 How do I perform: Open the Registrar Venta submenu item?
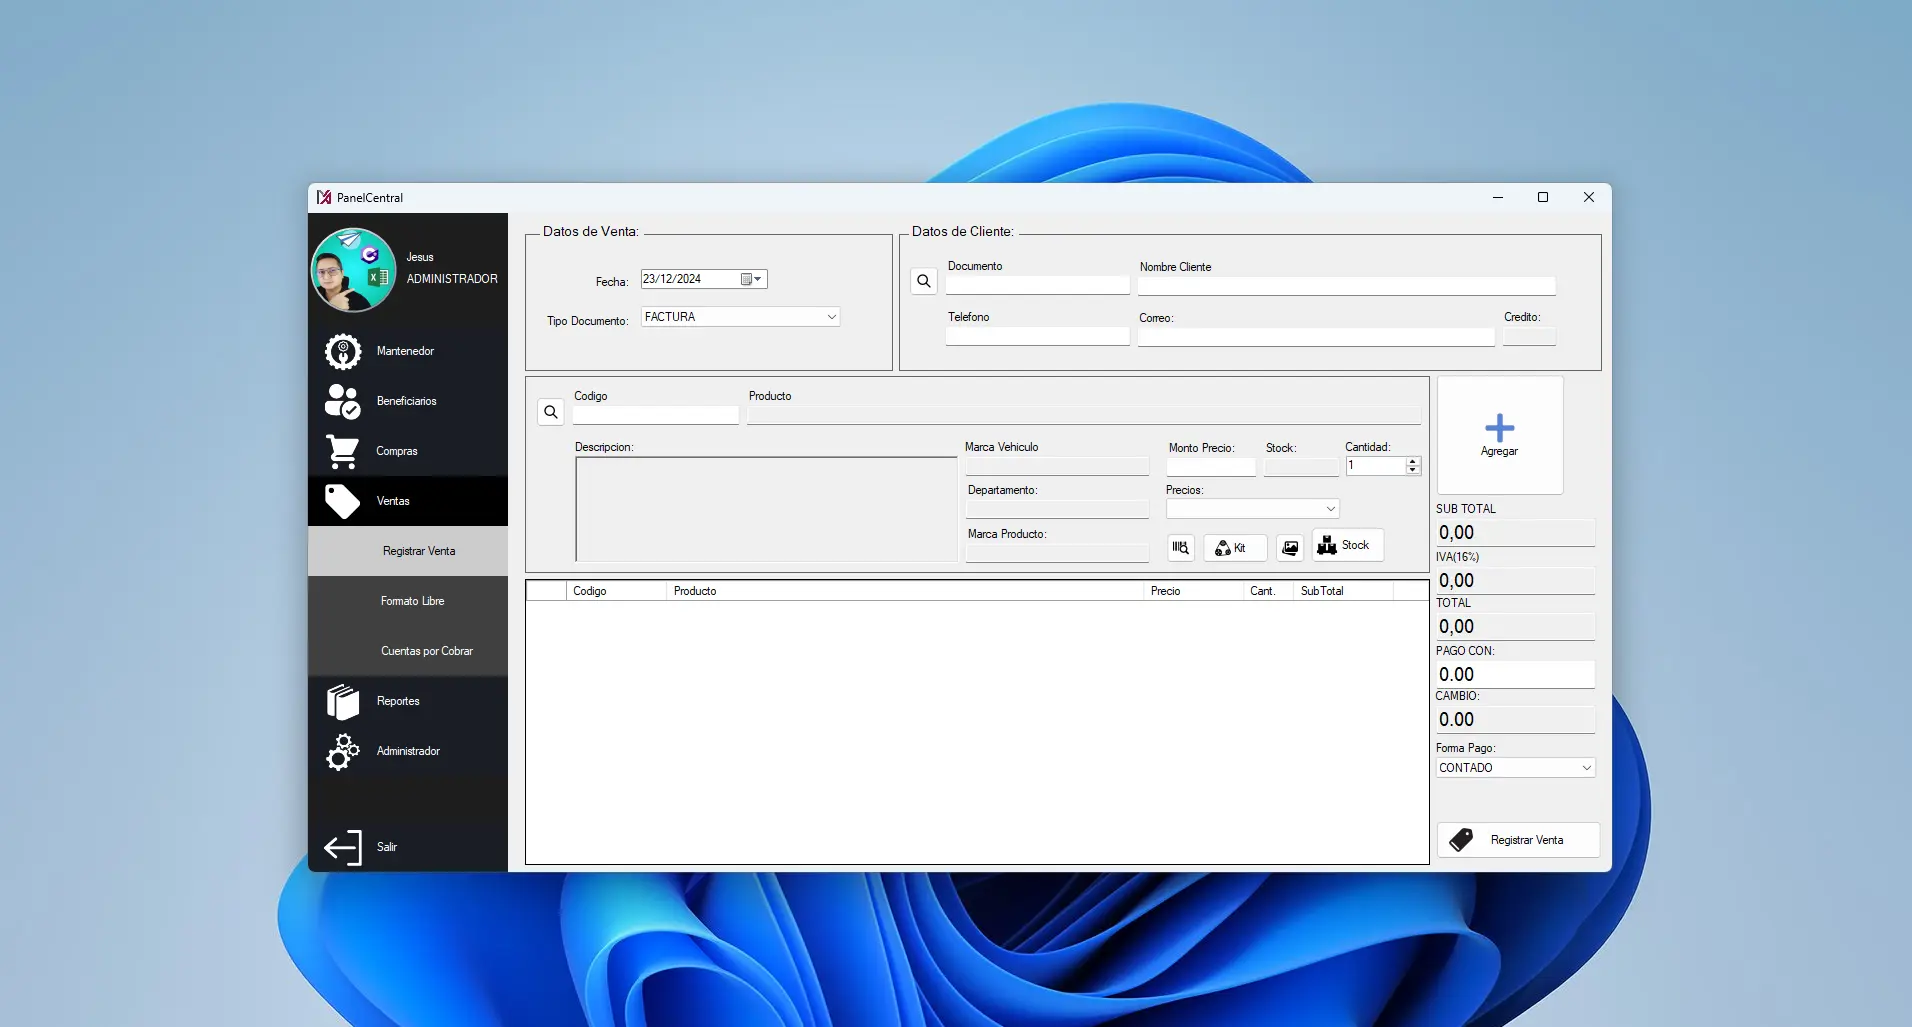[x=408, y=551]
